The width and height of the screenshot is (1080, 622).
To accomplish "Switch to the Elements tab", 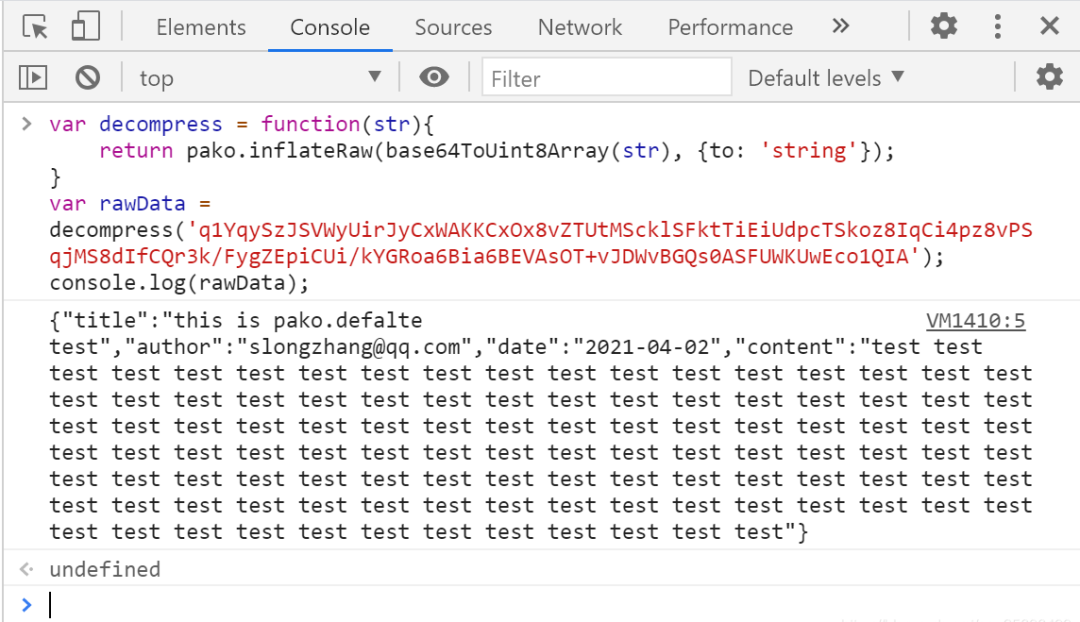I will pos(201,28).
